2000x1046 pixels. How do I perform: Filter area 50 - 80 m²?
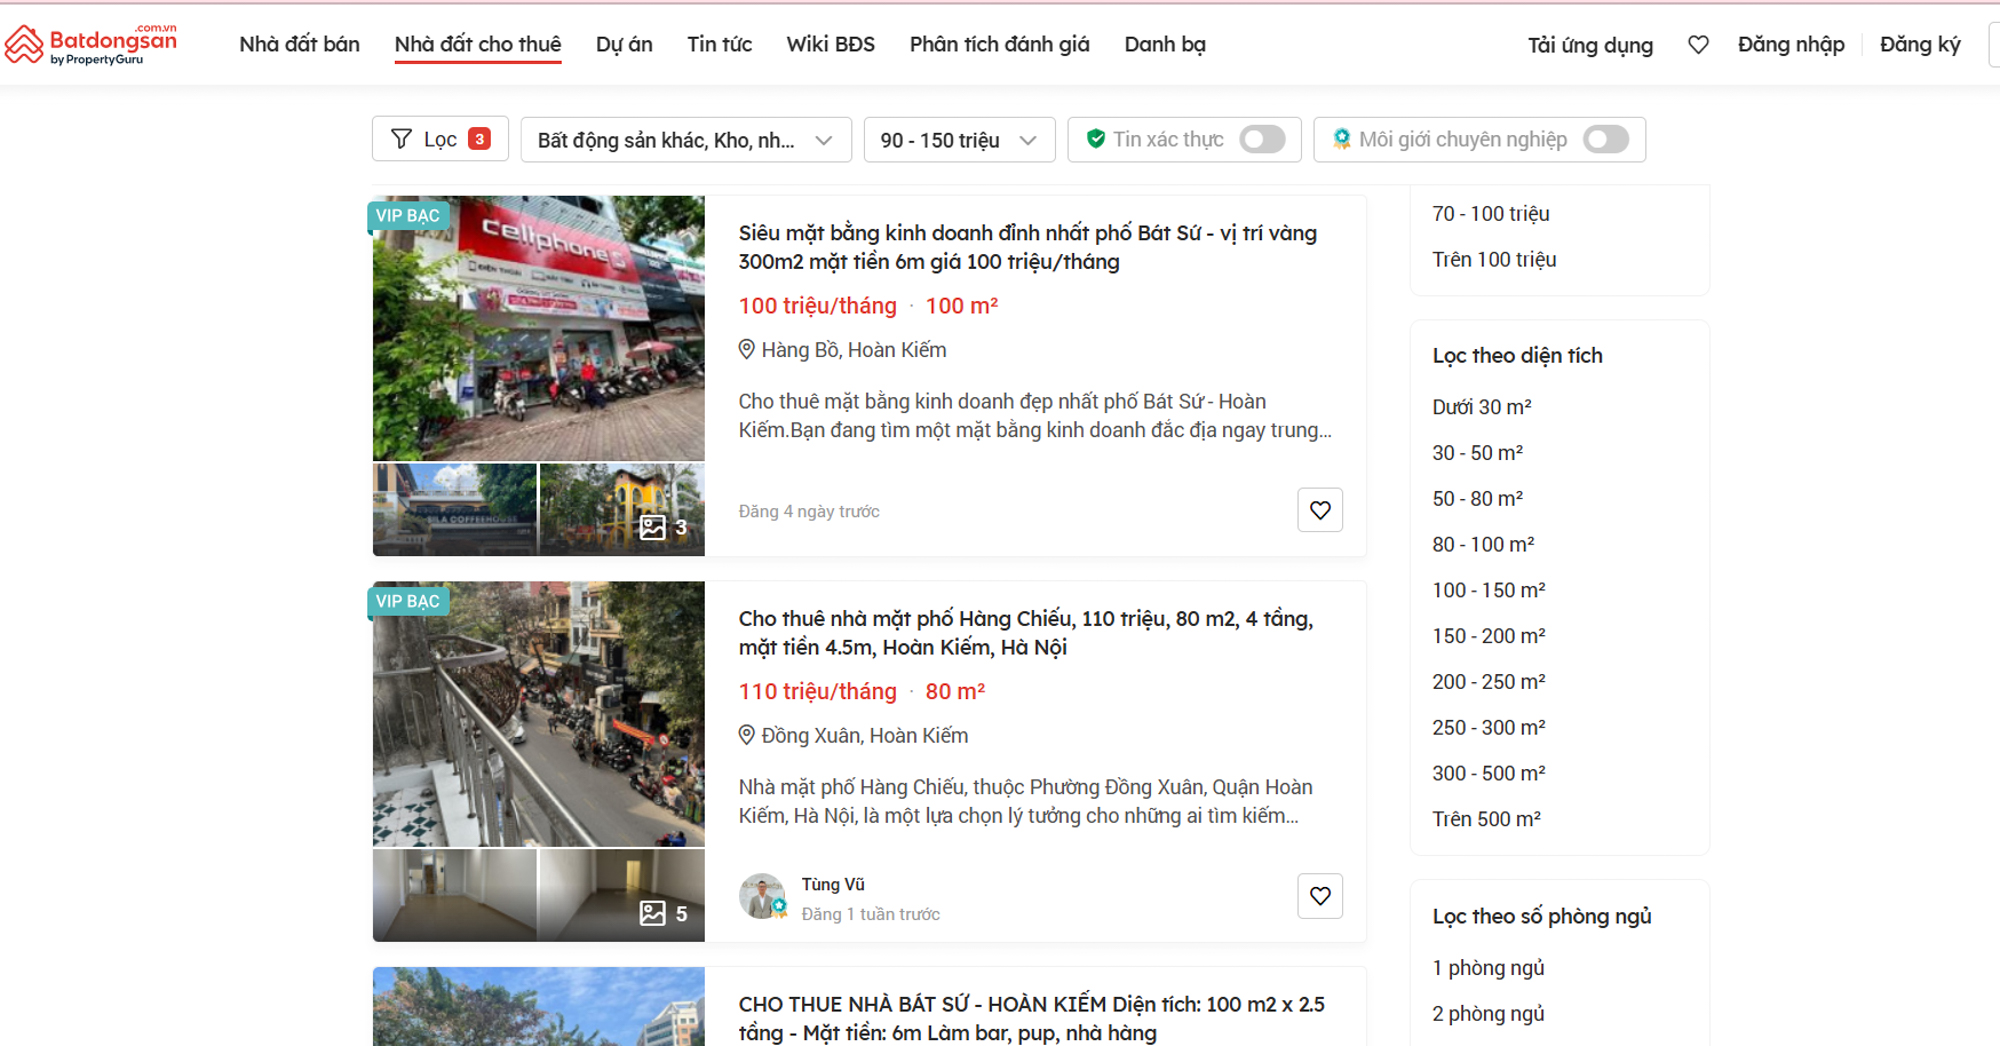pos(1477,499)
